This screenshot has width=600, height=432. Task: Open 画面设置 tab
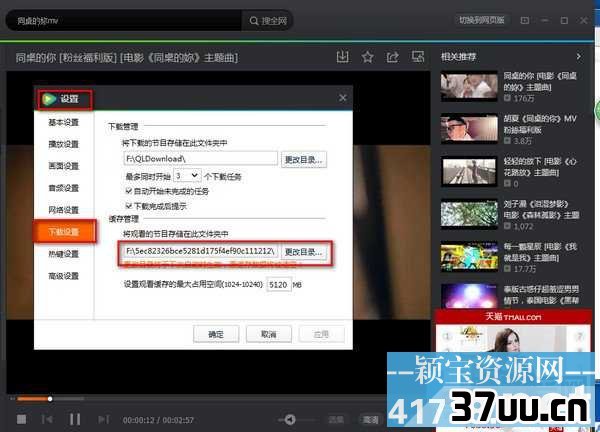(64, 166)
